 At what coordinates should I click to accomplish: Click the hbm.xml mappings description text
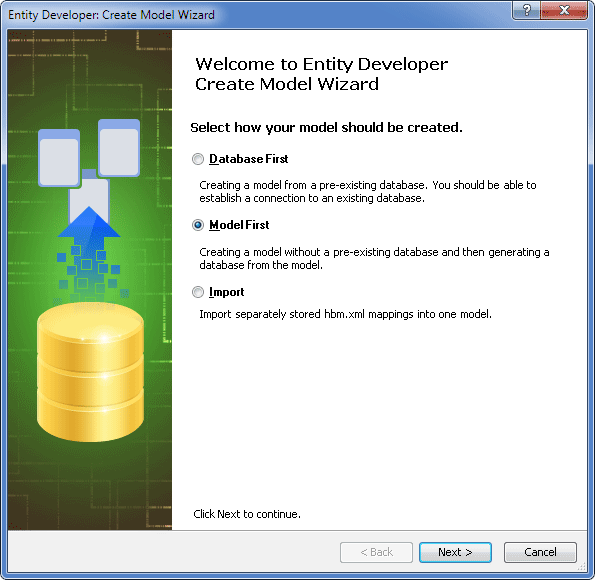pyautogui.click(x=345, y=314)
